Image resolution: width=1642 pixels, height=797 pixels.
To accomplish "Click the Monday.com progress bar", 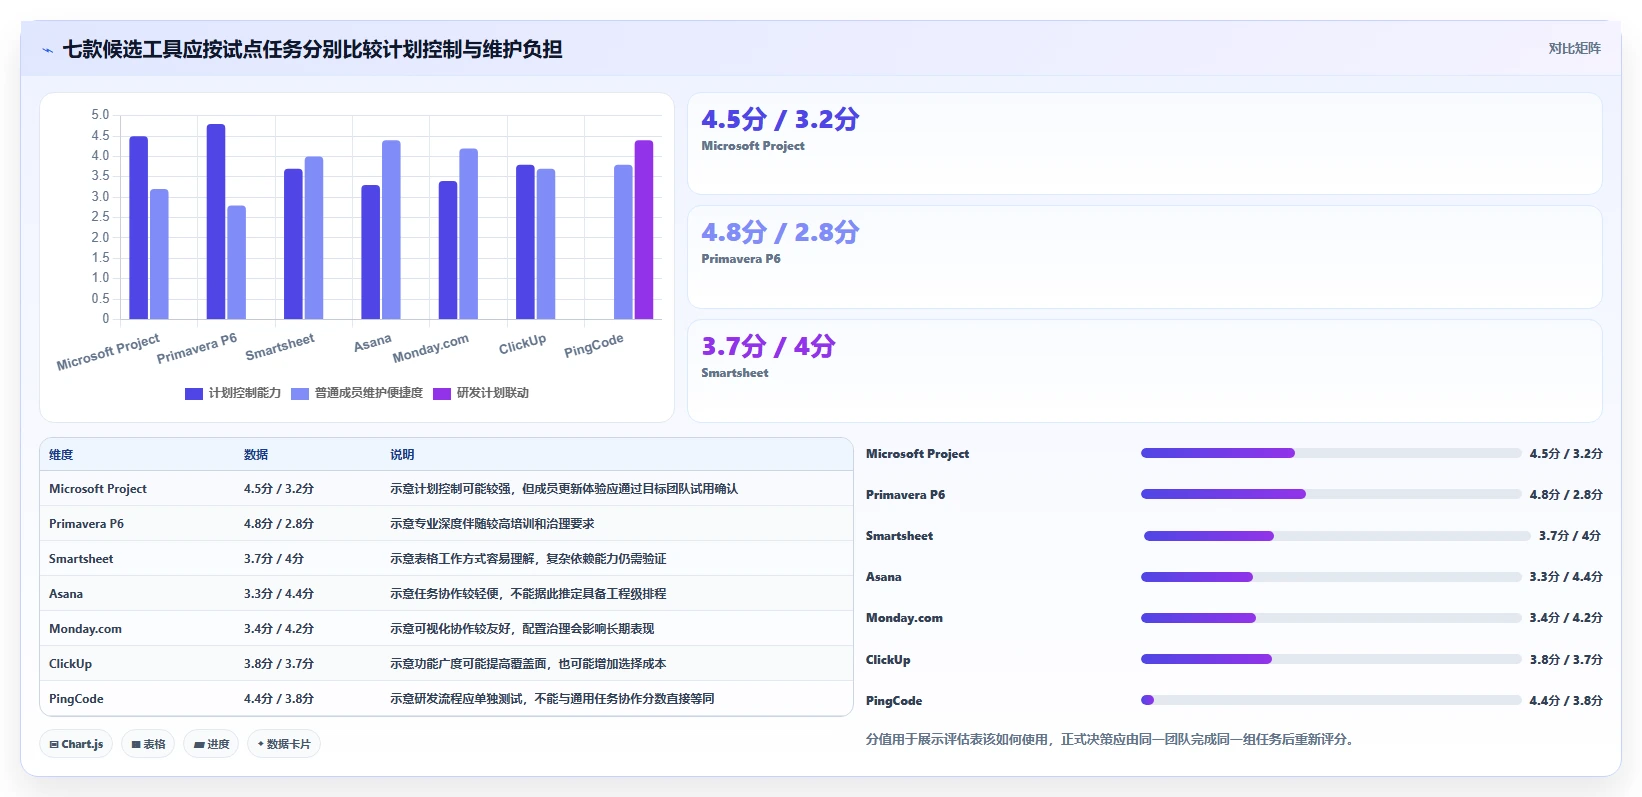I will point(1331,618).
